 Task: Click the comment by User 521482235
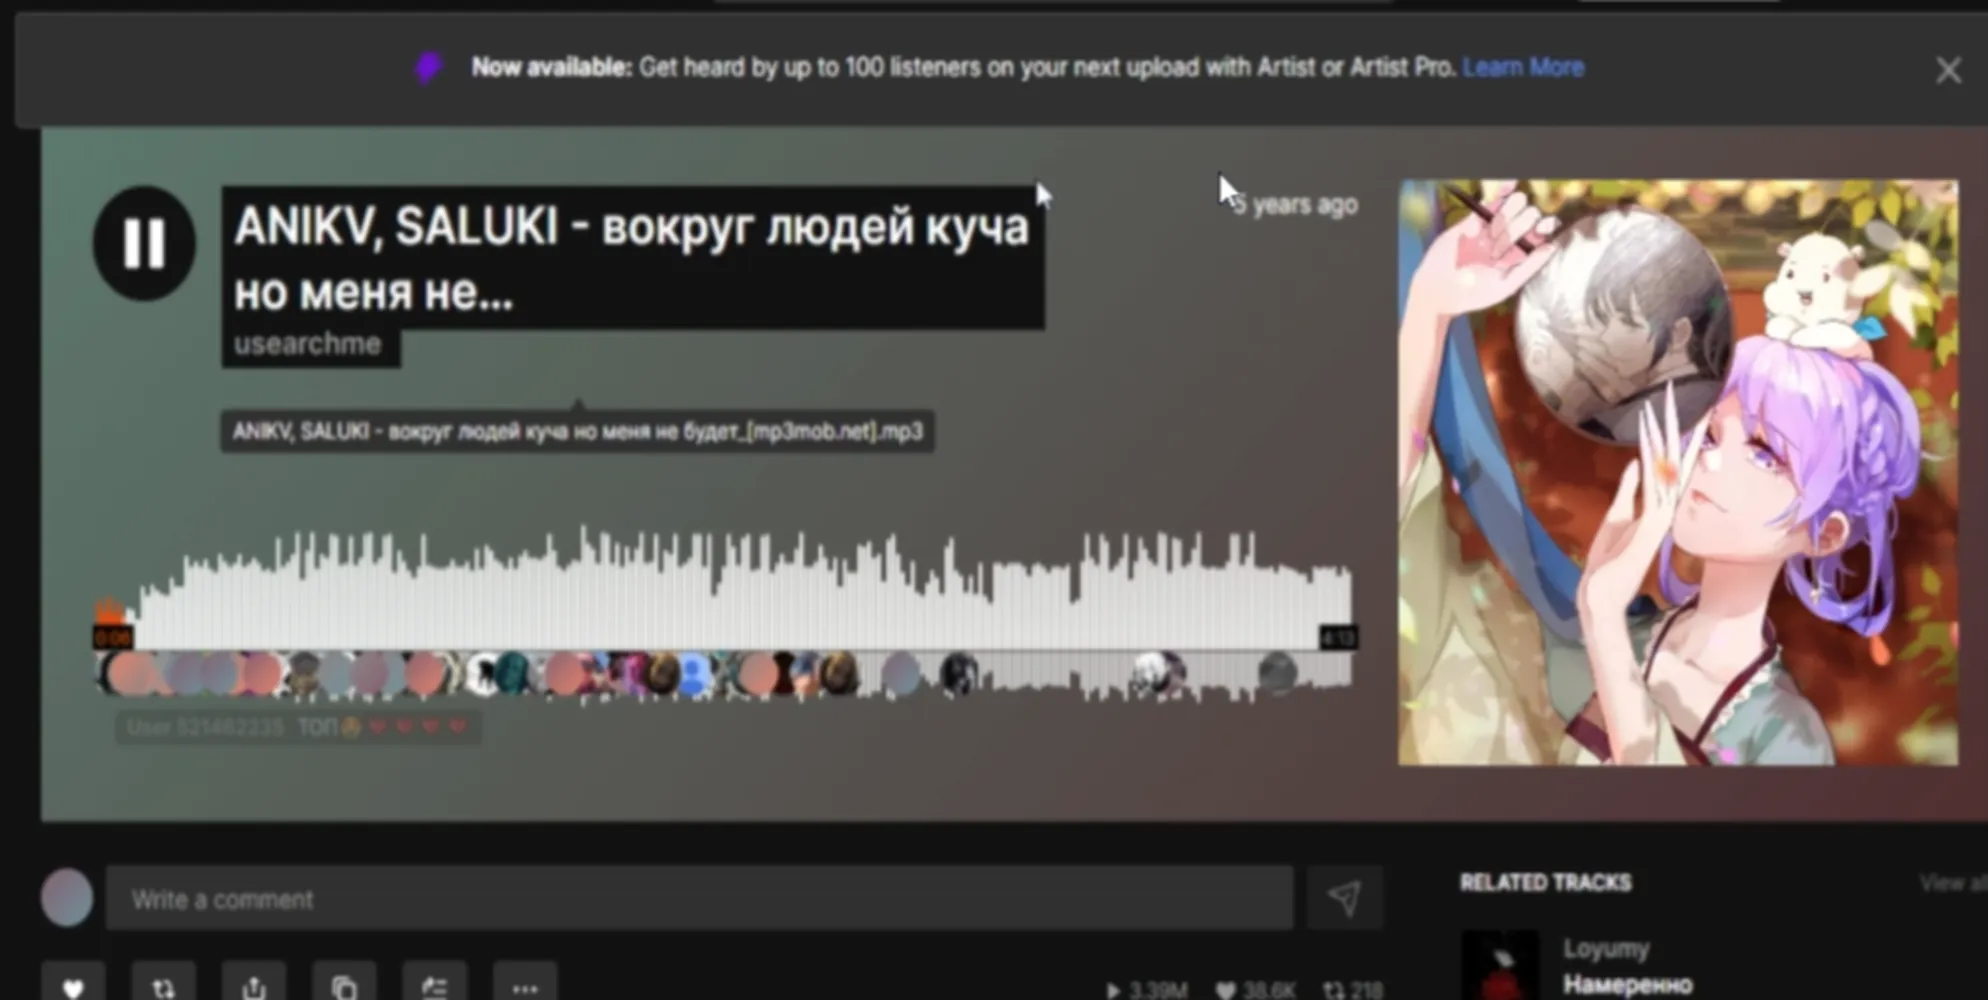pos(298,727)
